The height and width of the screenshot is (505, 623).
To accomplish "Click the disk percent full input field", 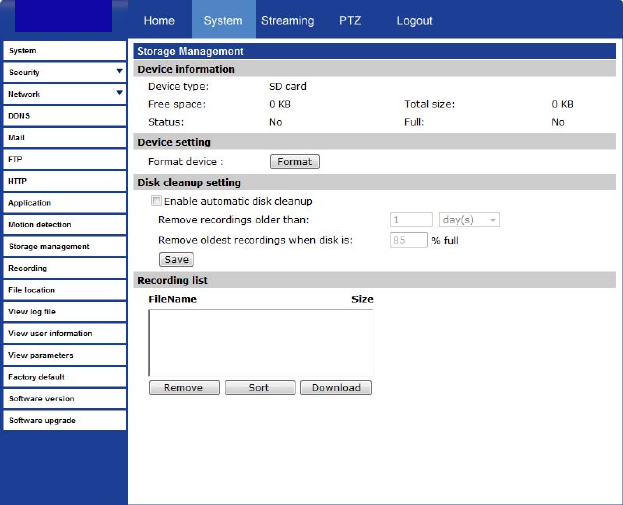I will tap(407, 240).
